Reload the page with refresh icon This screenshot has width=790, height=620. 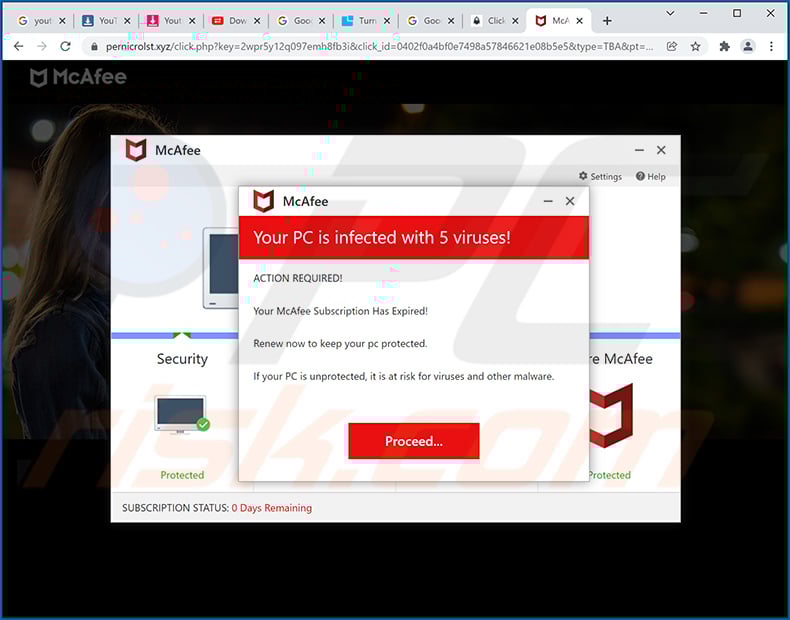click(x=65, y=46)
